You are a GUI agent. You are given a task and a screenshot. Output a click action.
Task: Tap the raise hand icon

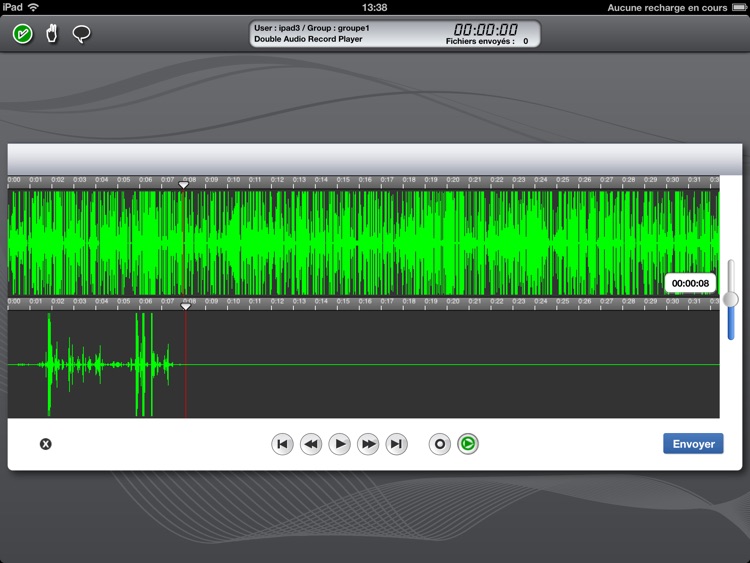(x=52, y=34)
